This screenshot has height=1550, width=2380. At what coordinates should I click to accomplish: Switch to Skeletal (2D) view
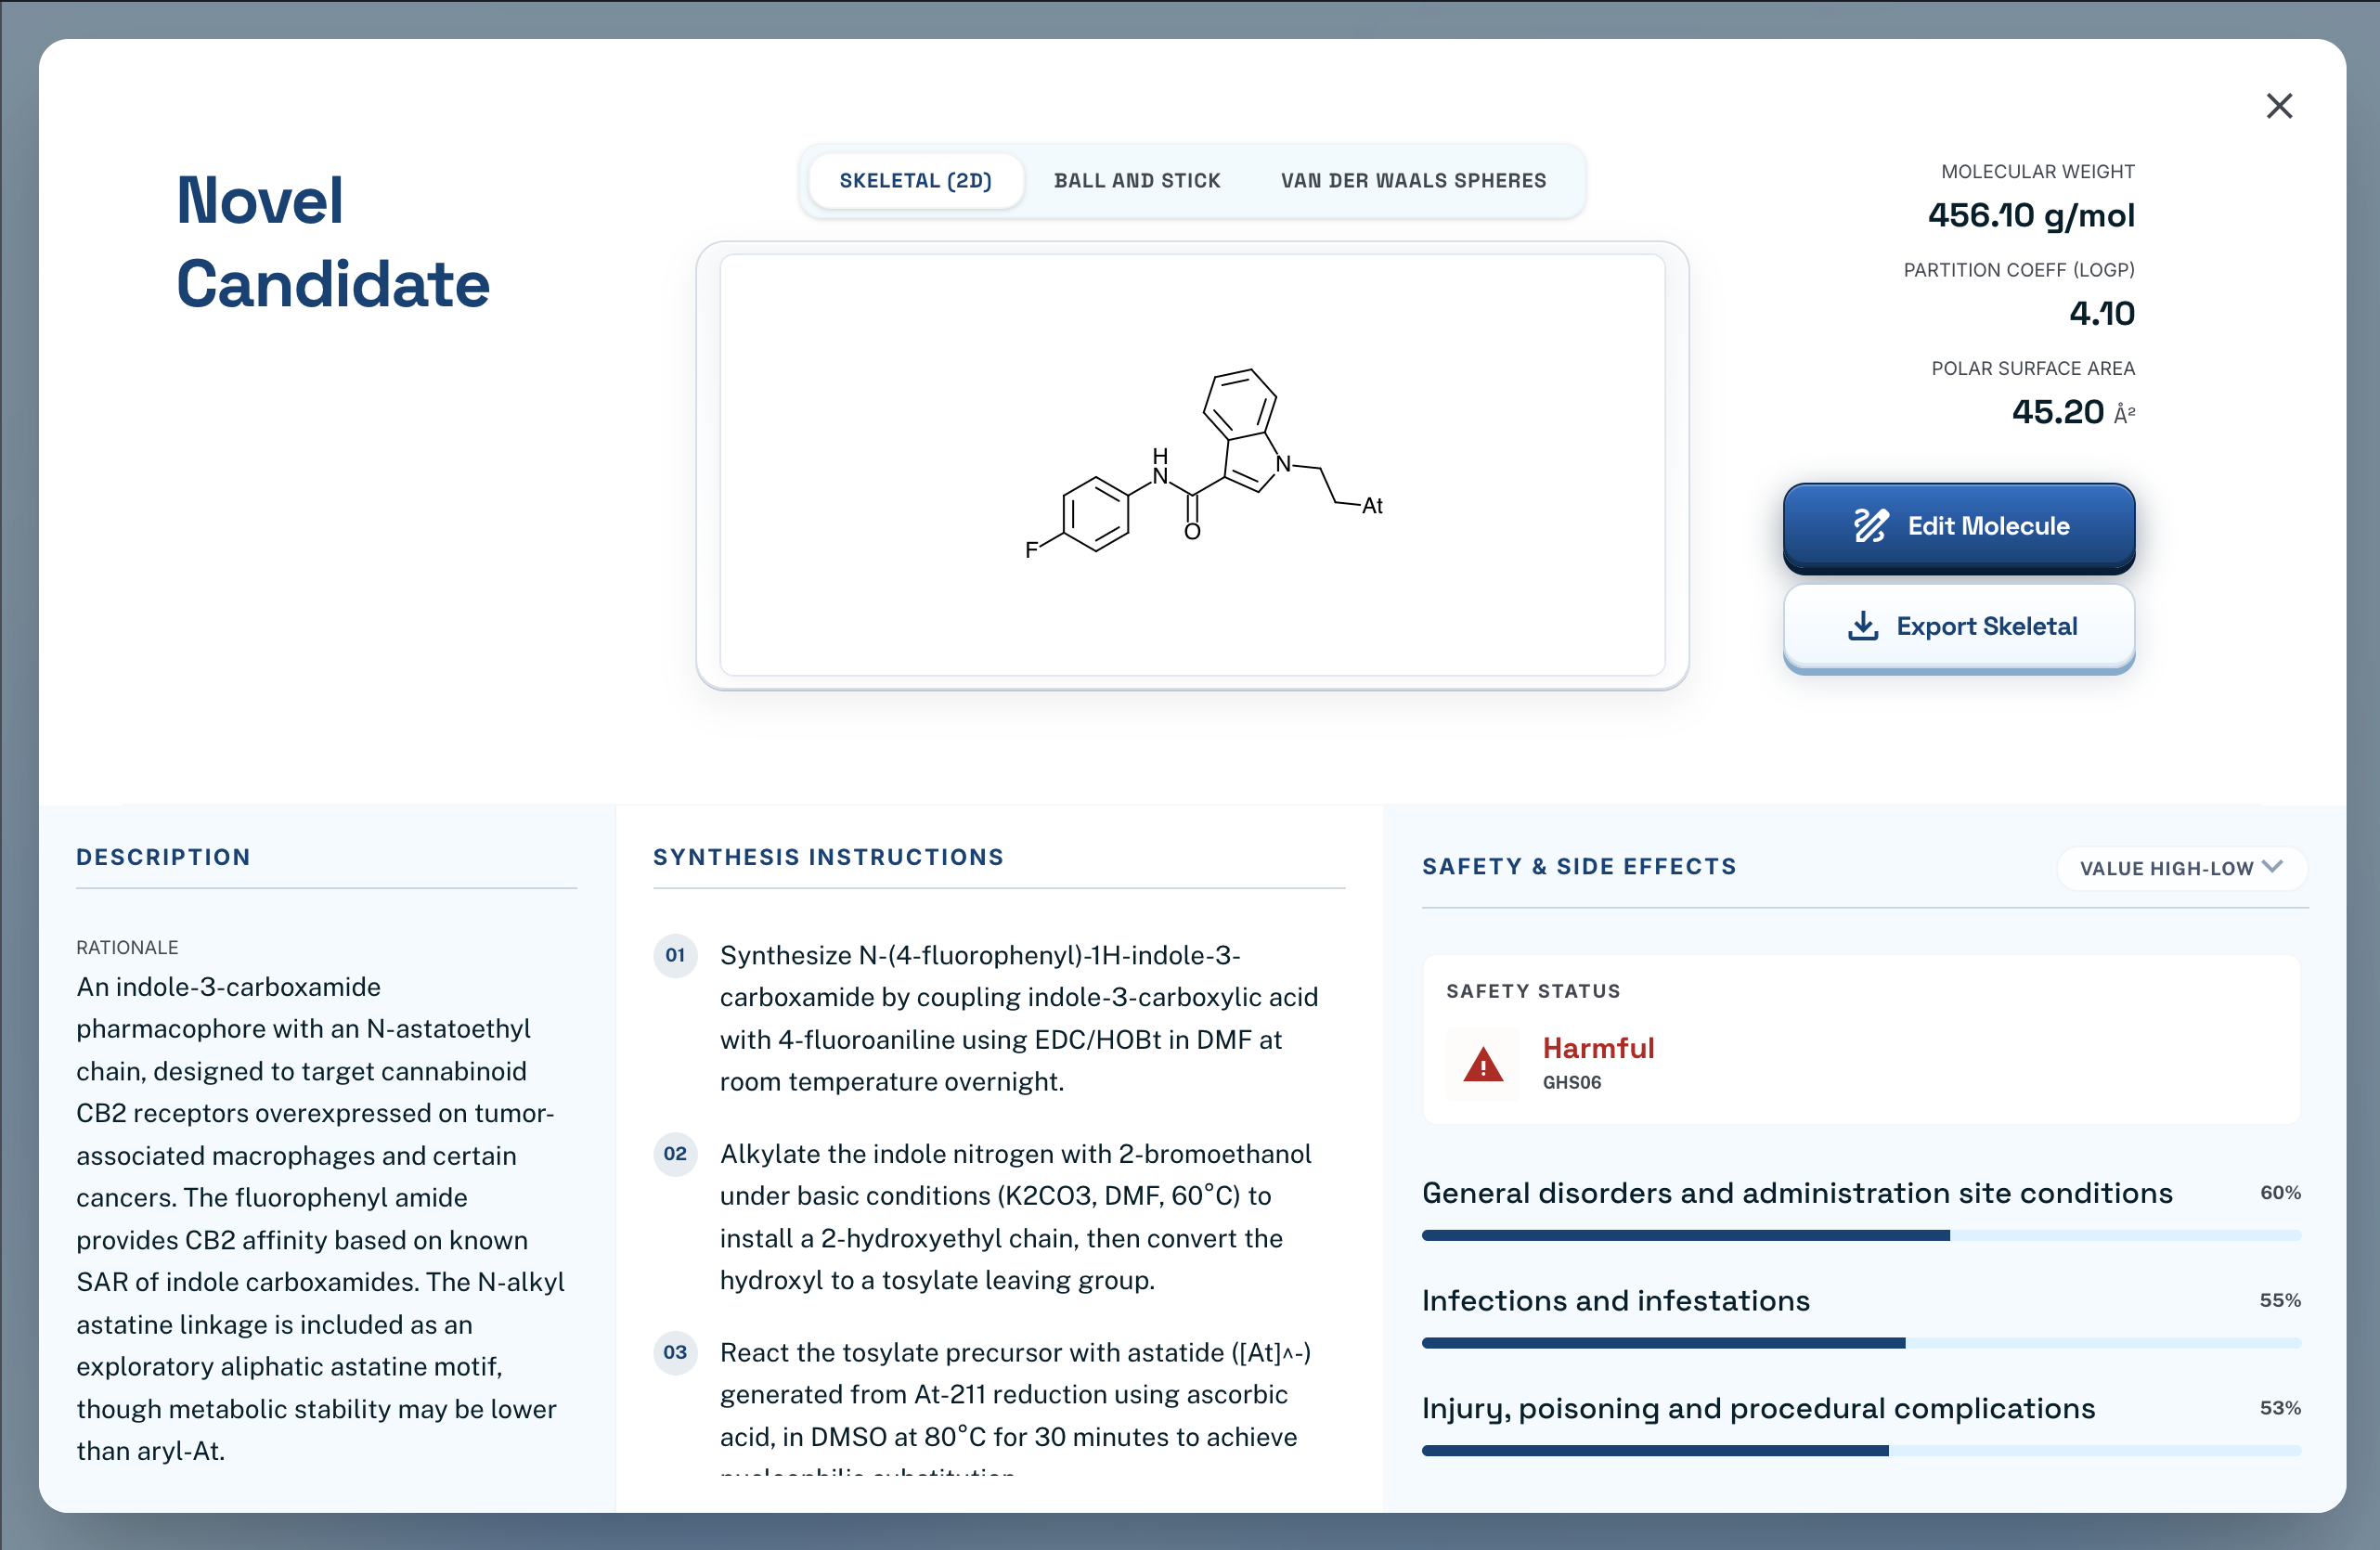(x=915, y=181)
